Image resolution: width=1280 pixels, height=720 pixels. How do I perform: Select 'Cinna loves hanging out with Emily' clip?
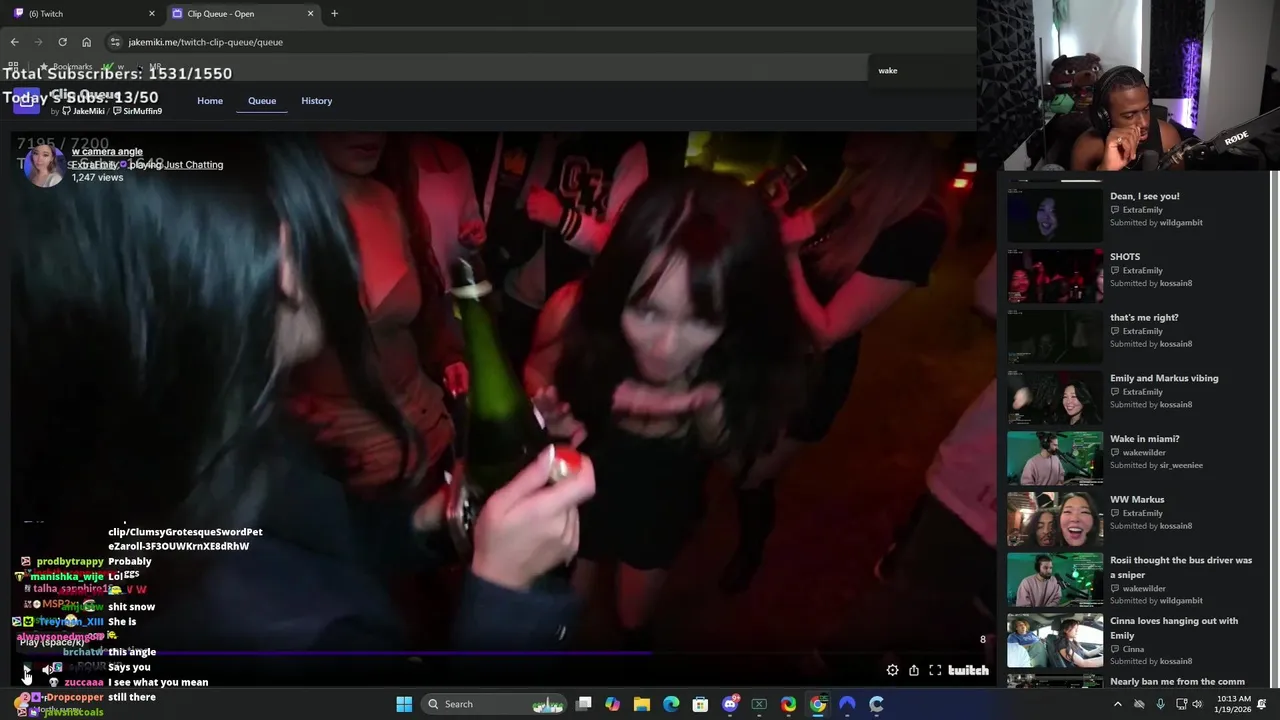(x=1055, y=640)
